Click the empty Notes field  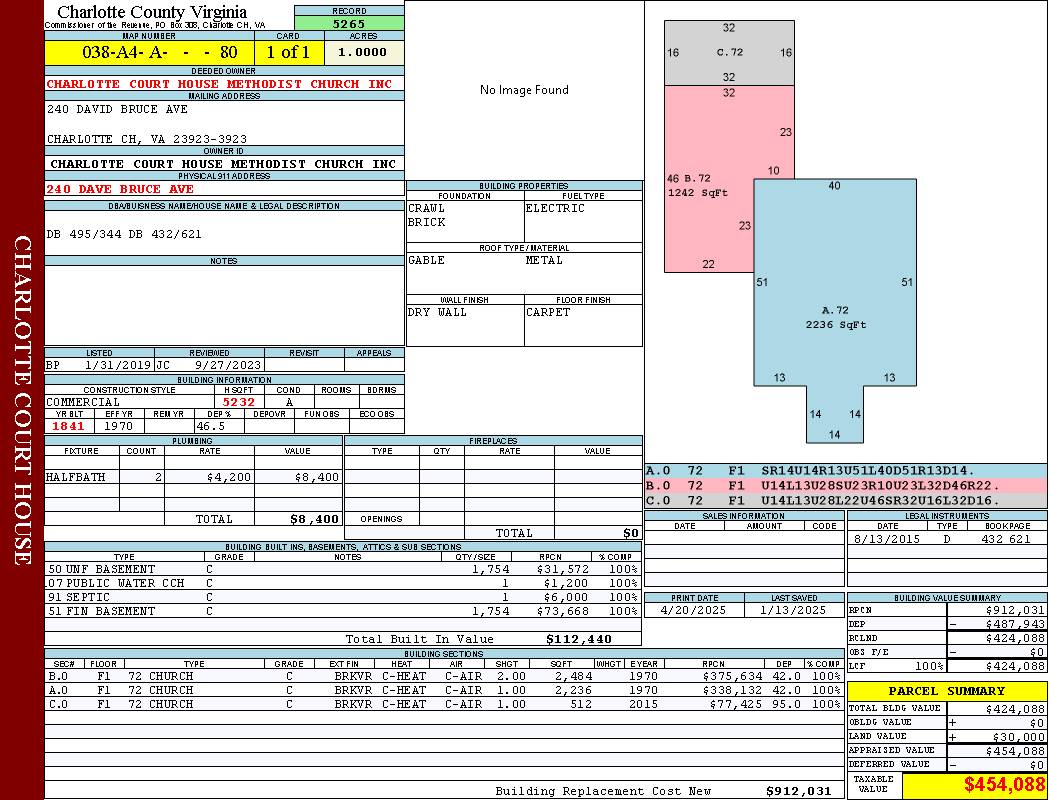click(224, 305)
